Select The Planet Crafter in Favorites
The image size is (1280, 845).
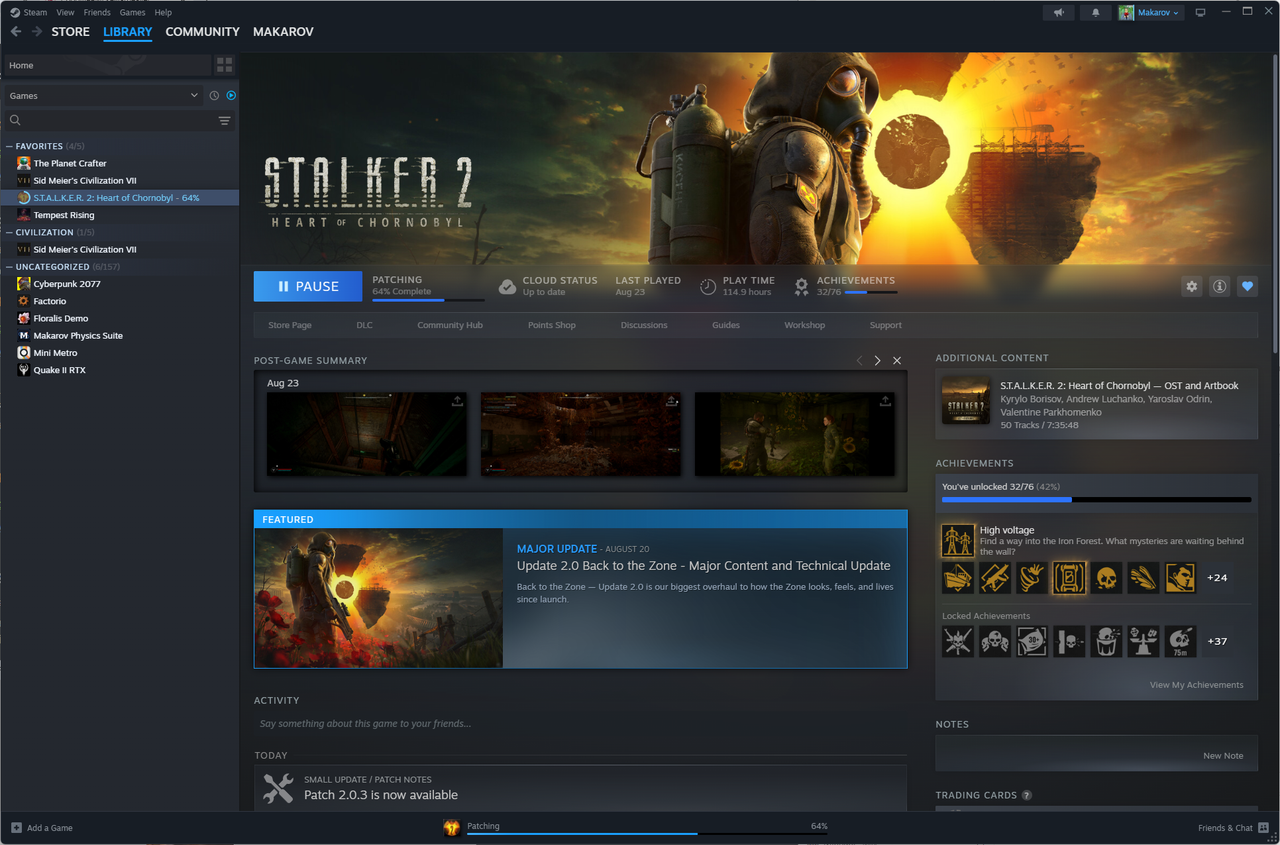pos(70,163)
